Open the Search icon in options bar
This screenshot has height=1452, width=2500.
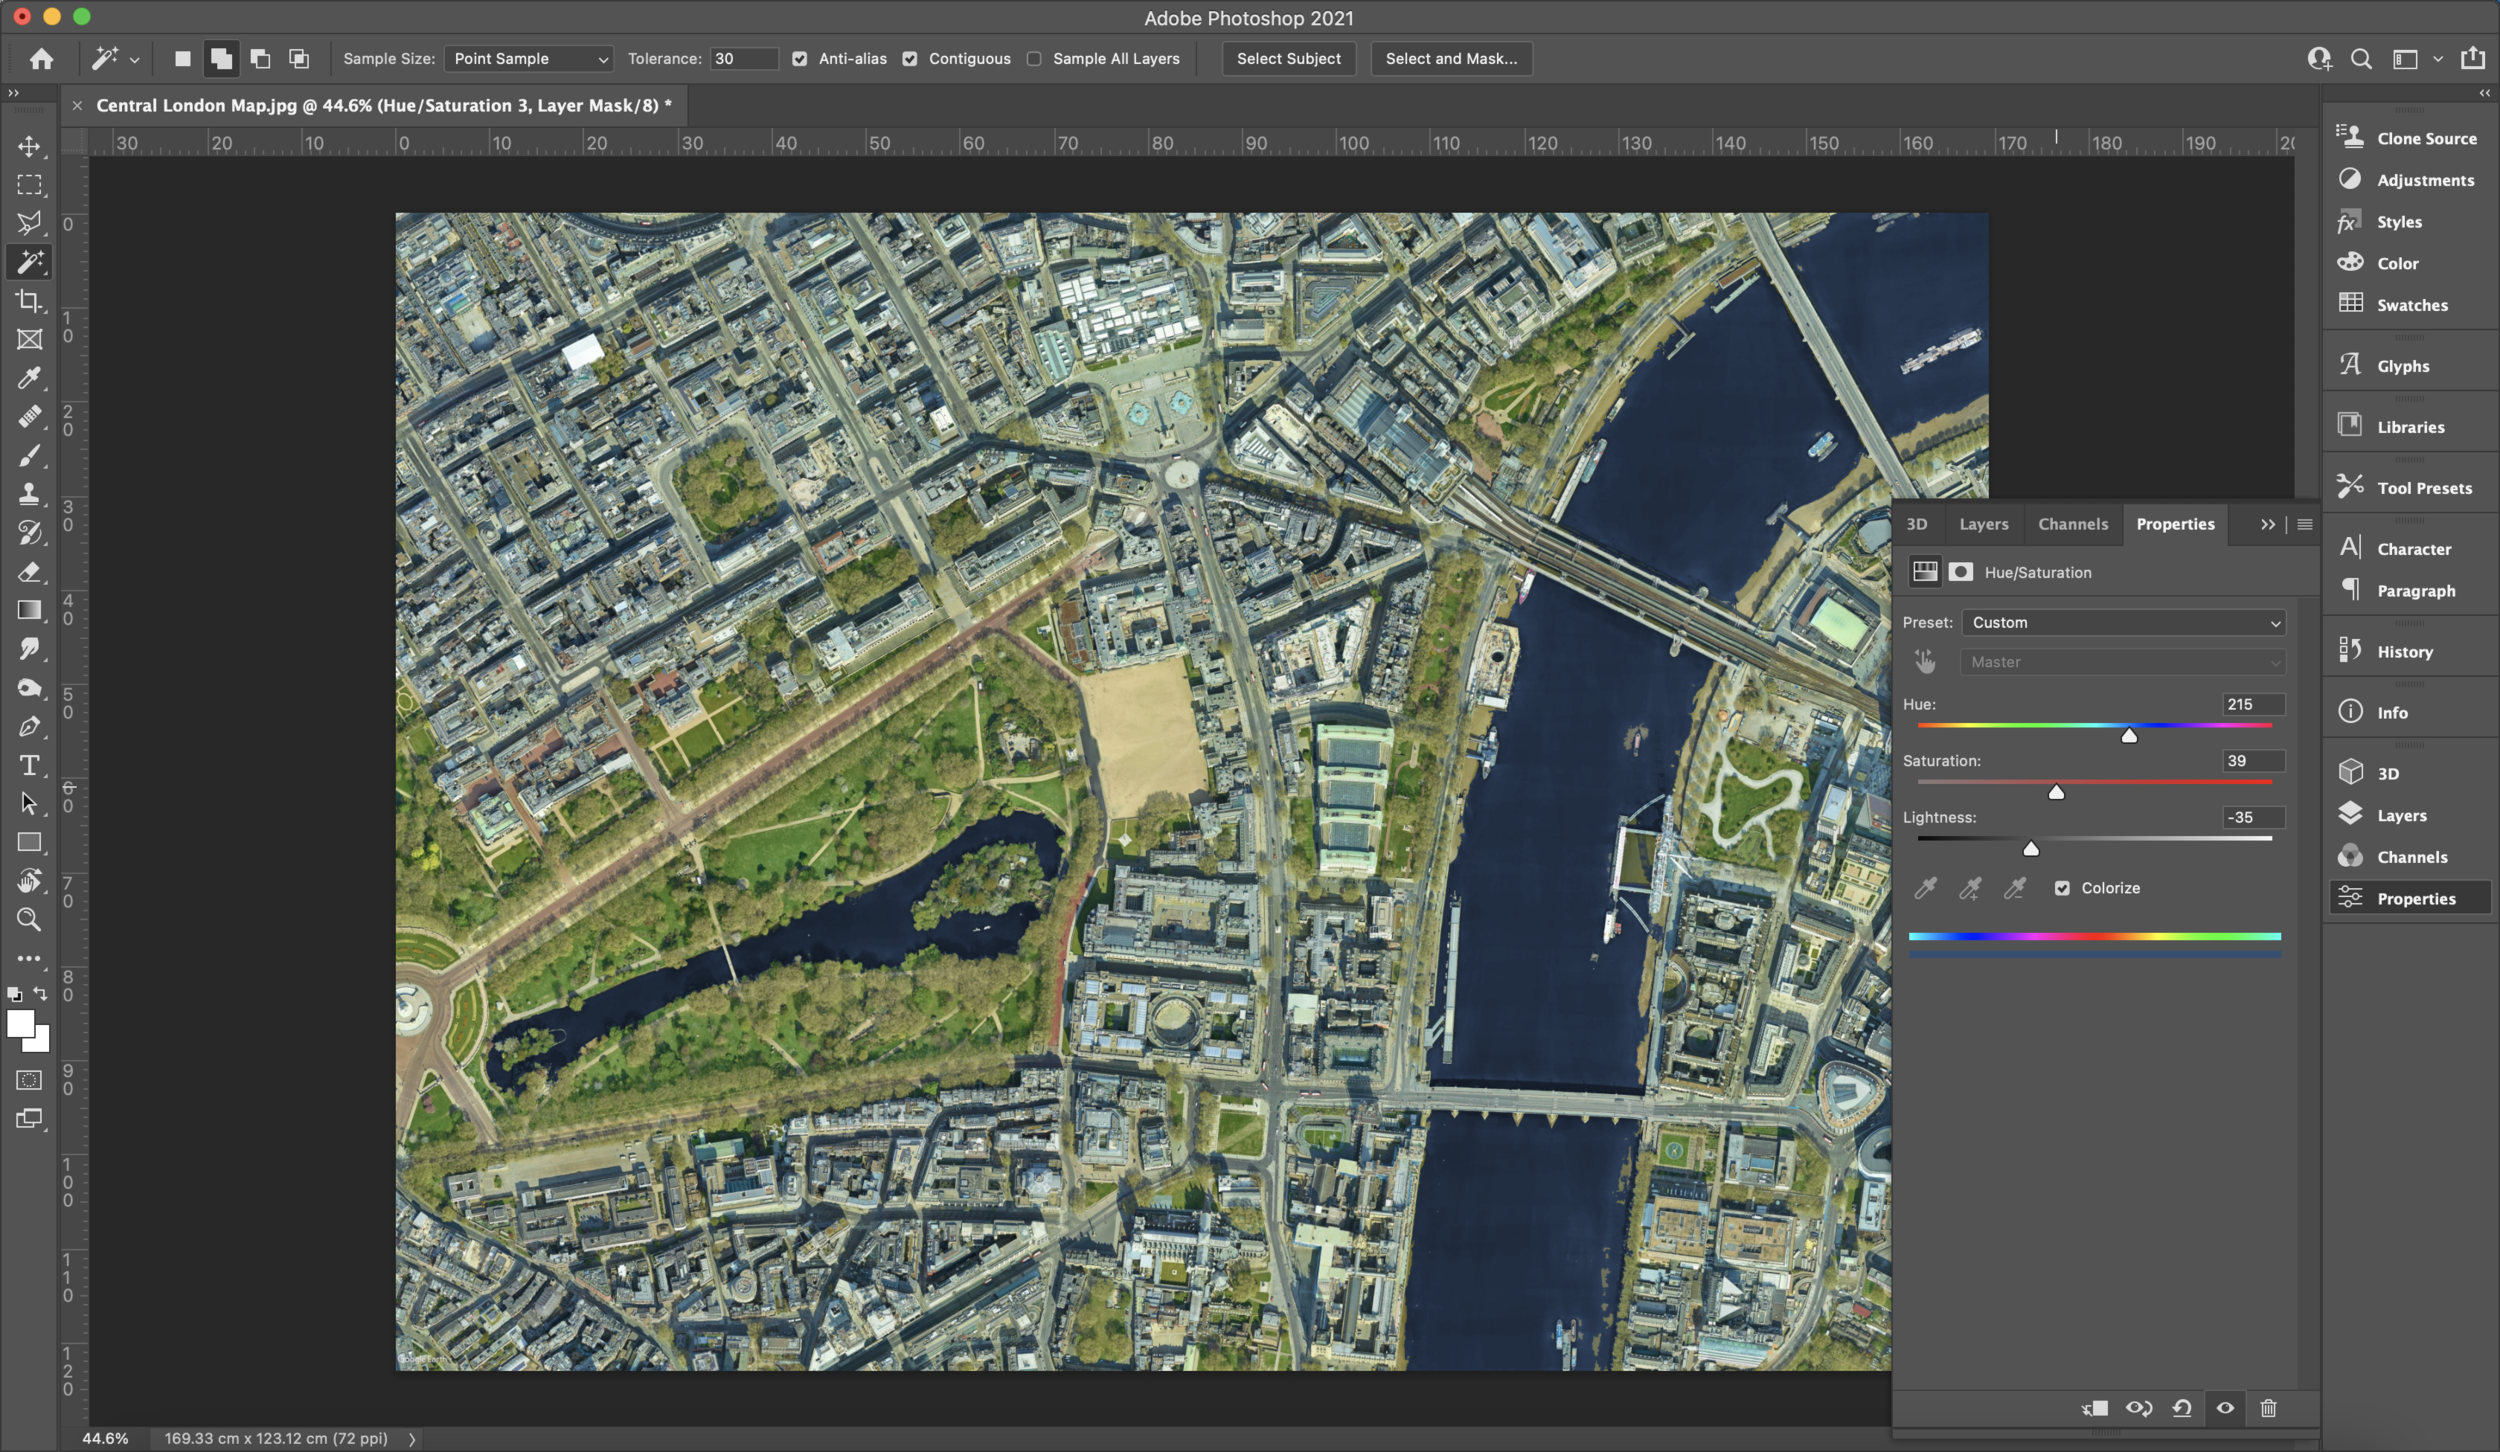click(x=2361, y=59)
